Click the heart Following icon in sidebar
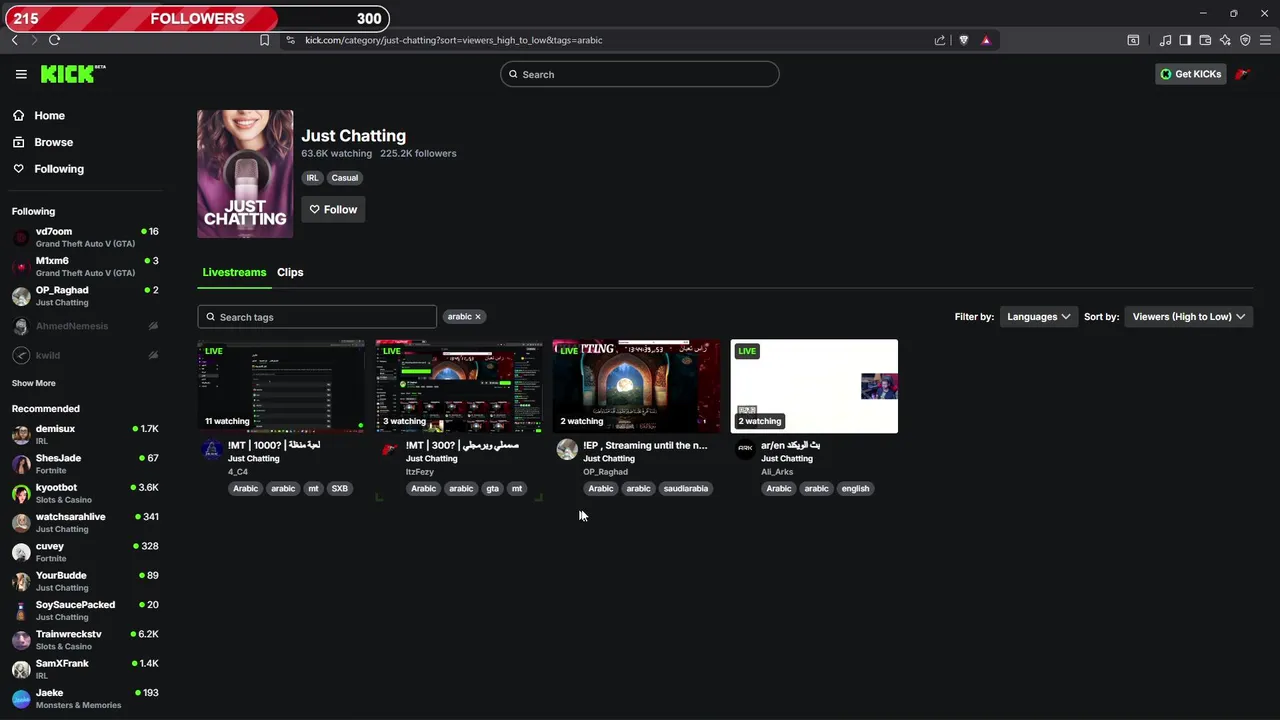Viewport: 1280px width, 720px height. (19, 169)
